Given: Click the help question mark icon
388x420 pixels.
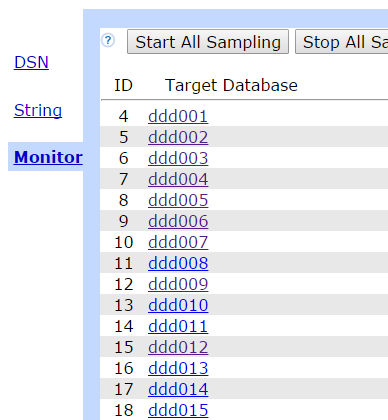Looking at the screenshot, I should (108, 41).
